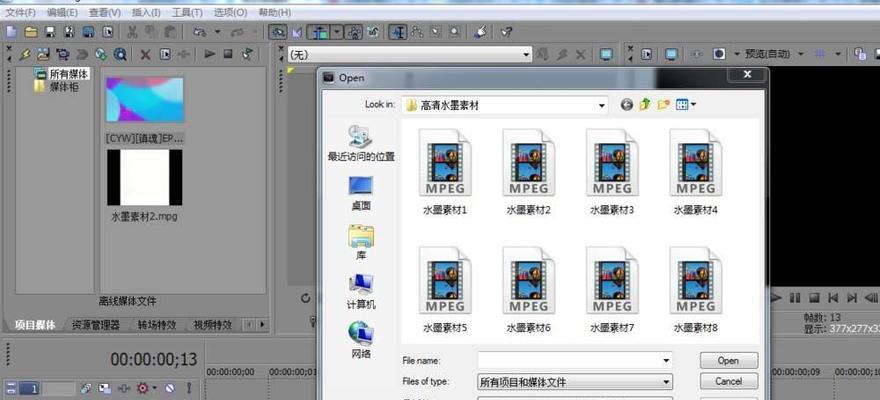The height and width of the screenshot is (400, 880).
Task: Click the Computer (计算机) shortcut in places bar
Action: tap(361, 291)
